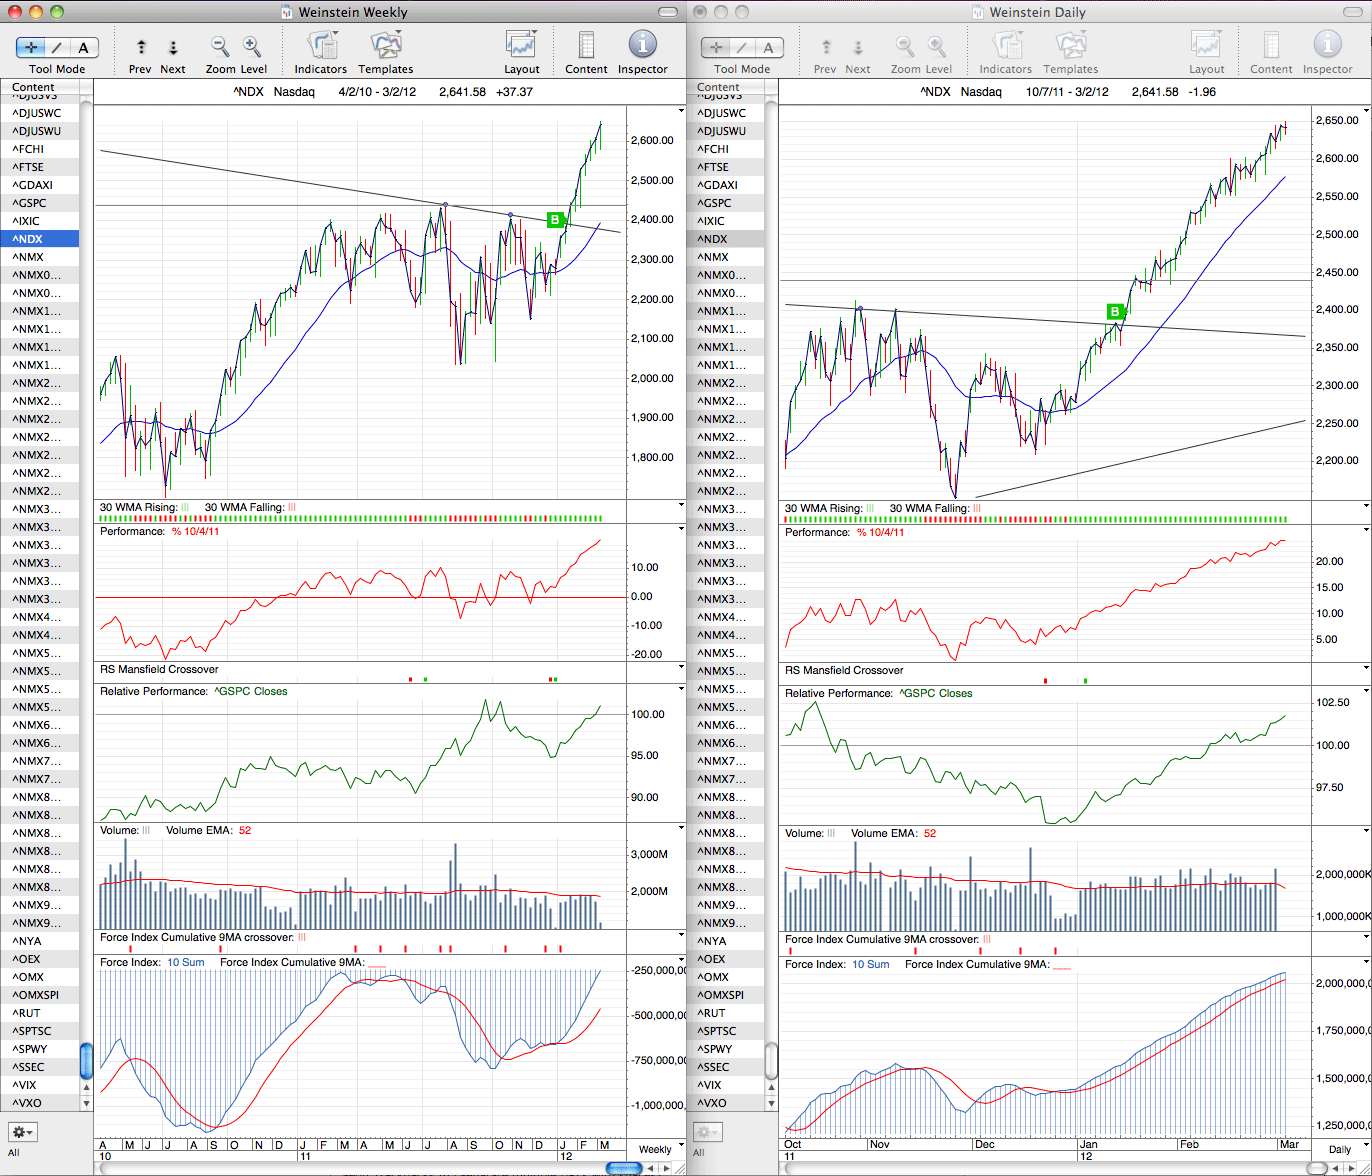
Task: Open Indicators in Weinstein Daily toolbar
Action: [1006, 46]
